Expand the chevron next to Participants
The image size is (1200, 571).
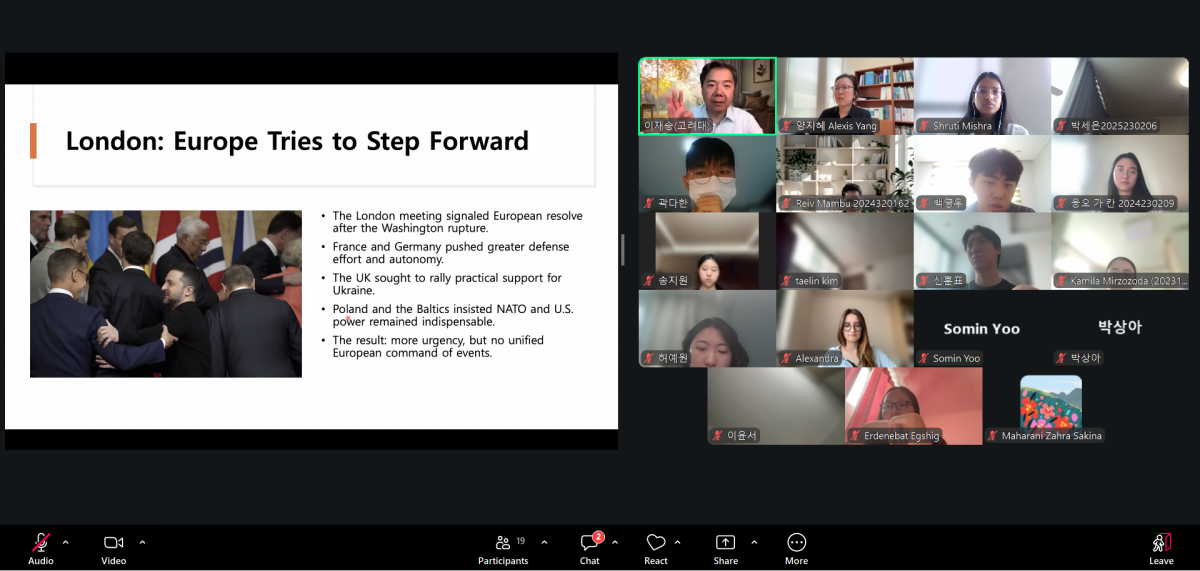point(544,542)
